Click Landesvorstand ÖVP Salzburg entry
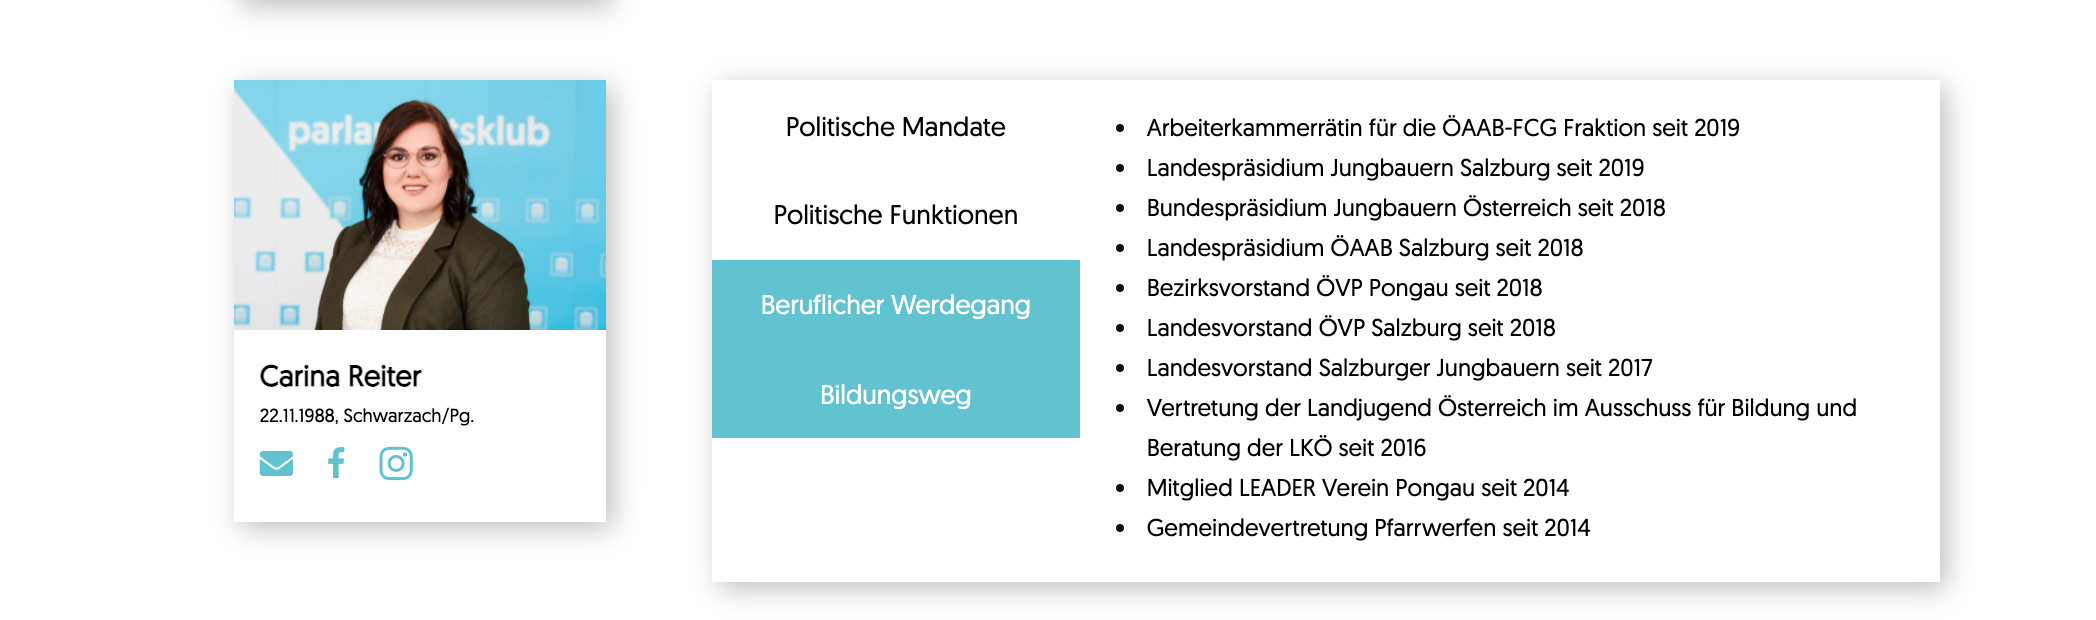Image resolution: width=2096 pixels, height=620 pixels. click(x=1351, y=328)
